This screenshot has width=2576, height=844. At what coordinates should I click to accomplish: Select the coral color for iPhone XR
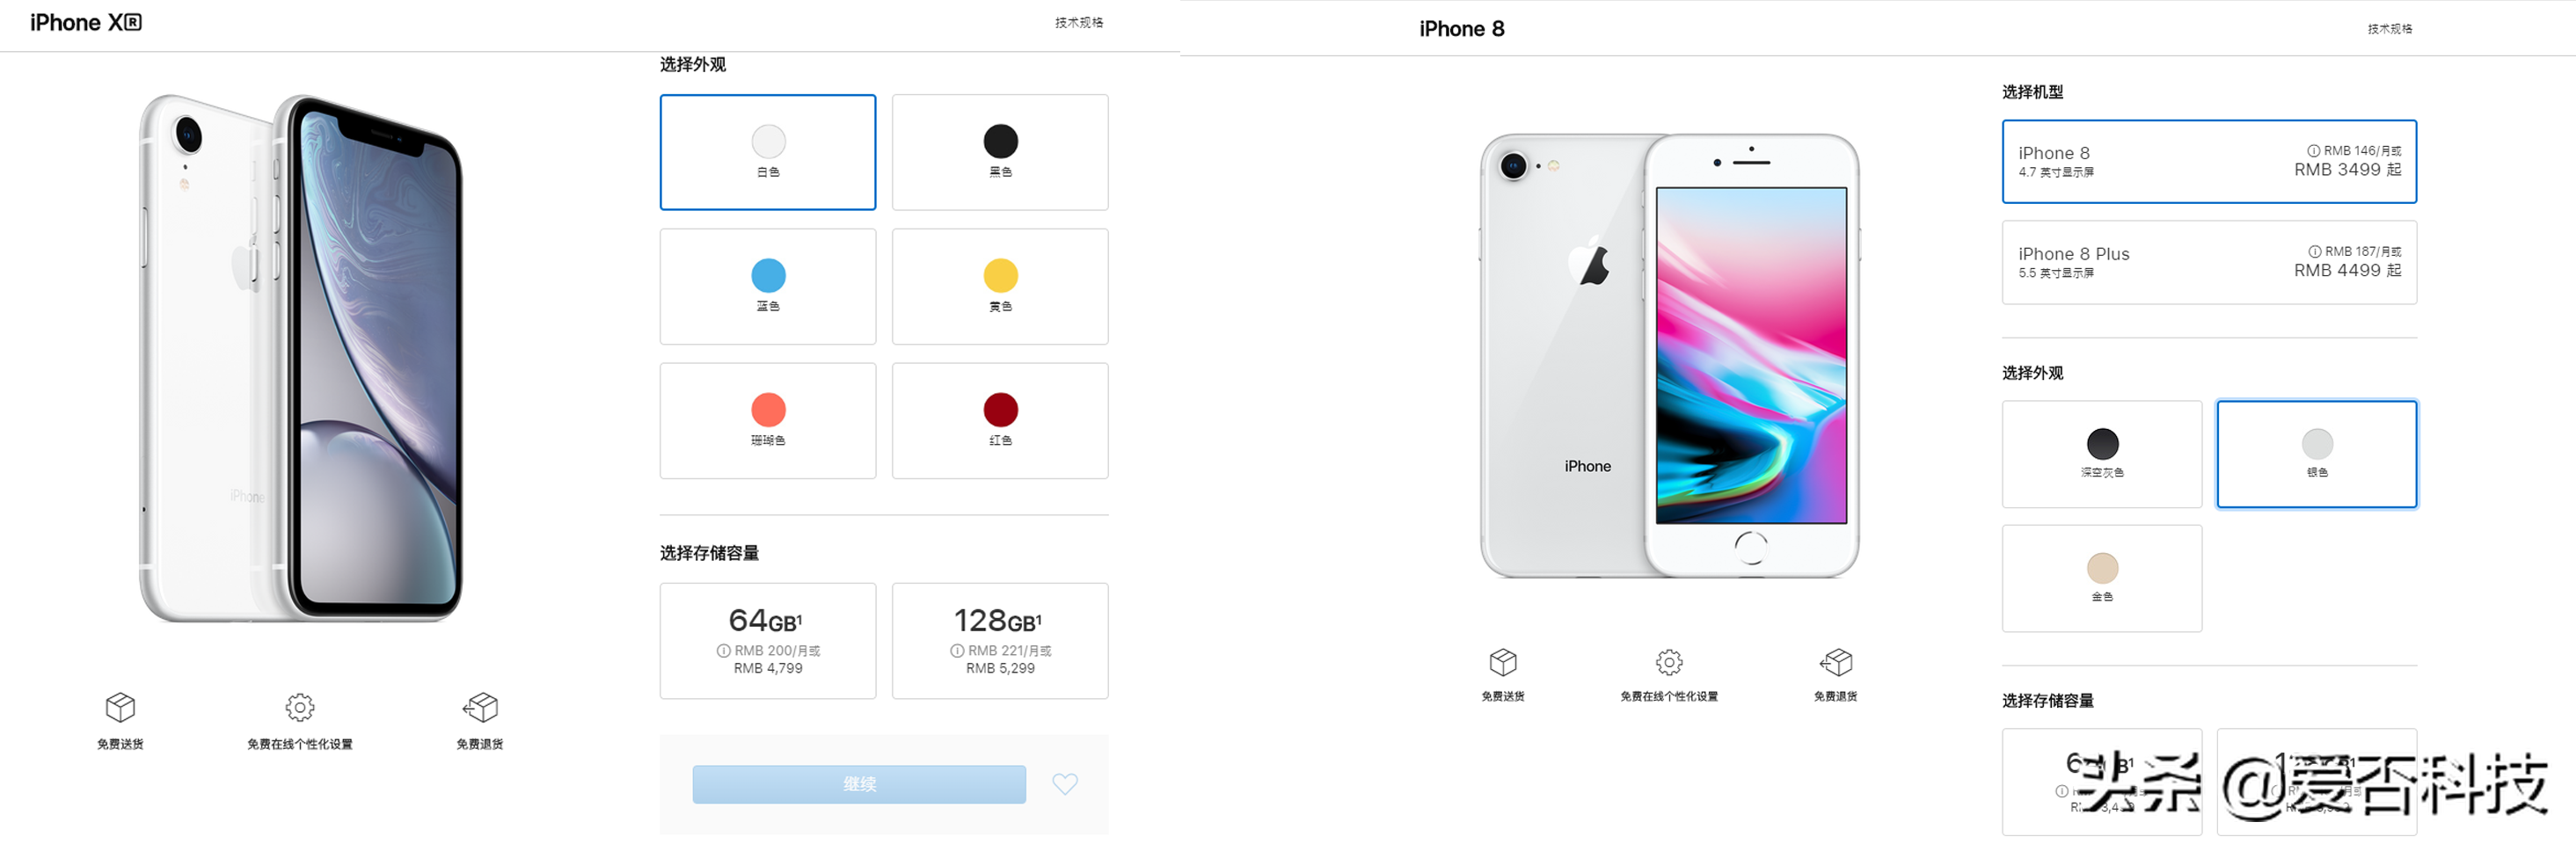[768, 421]
